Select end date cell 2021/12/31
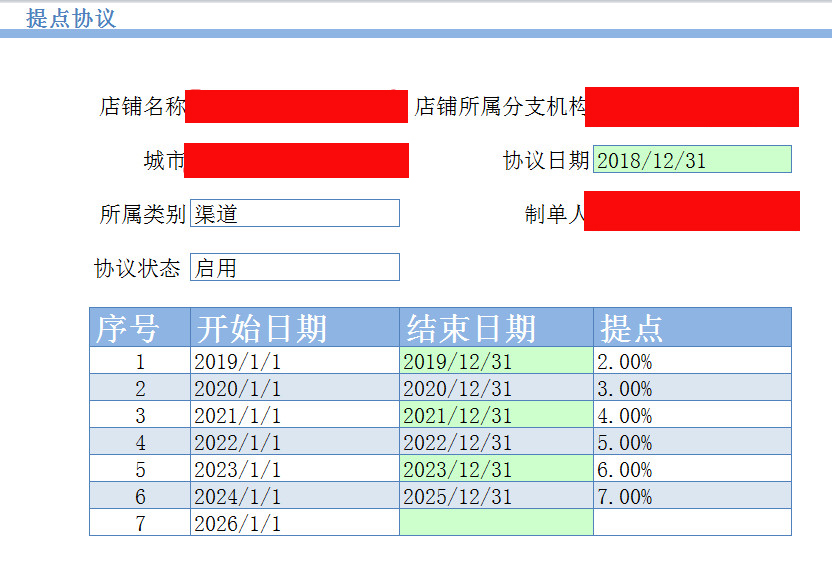Viewport: 832px width, 575px height. 496,415
